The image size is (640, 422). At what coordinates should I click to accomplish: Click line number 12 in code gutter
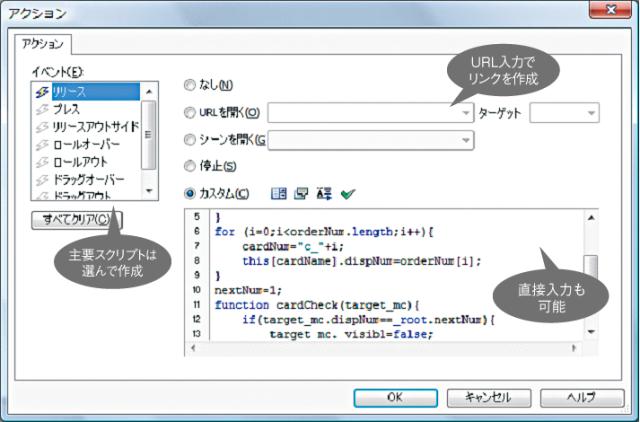(196, 319)
